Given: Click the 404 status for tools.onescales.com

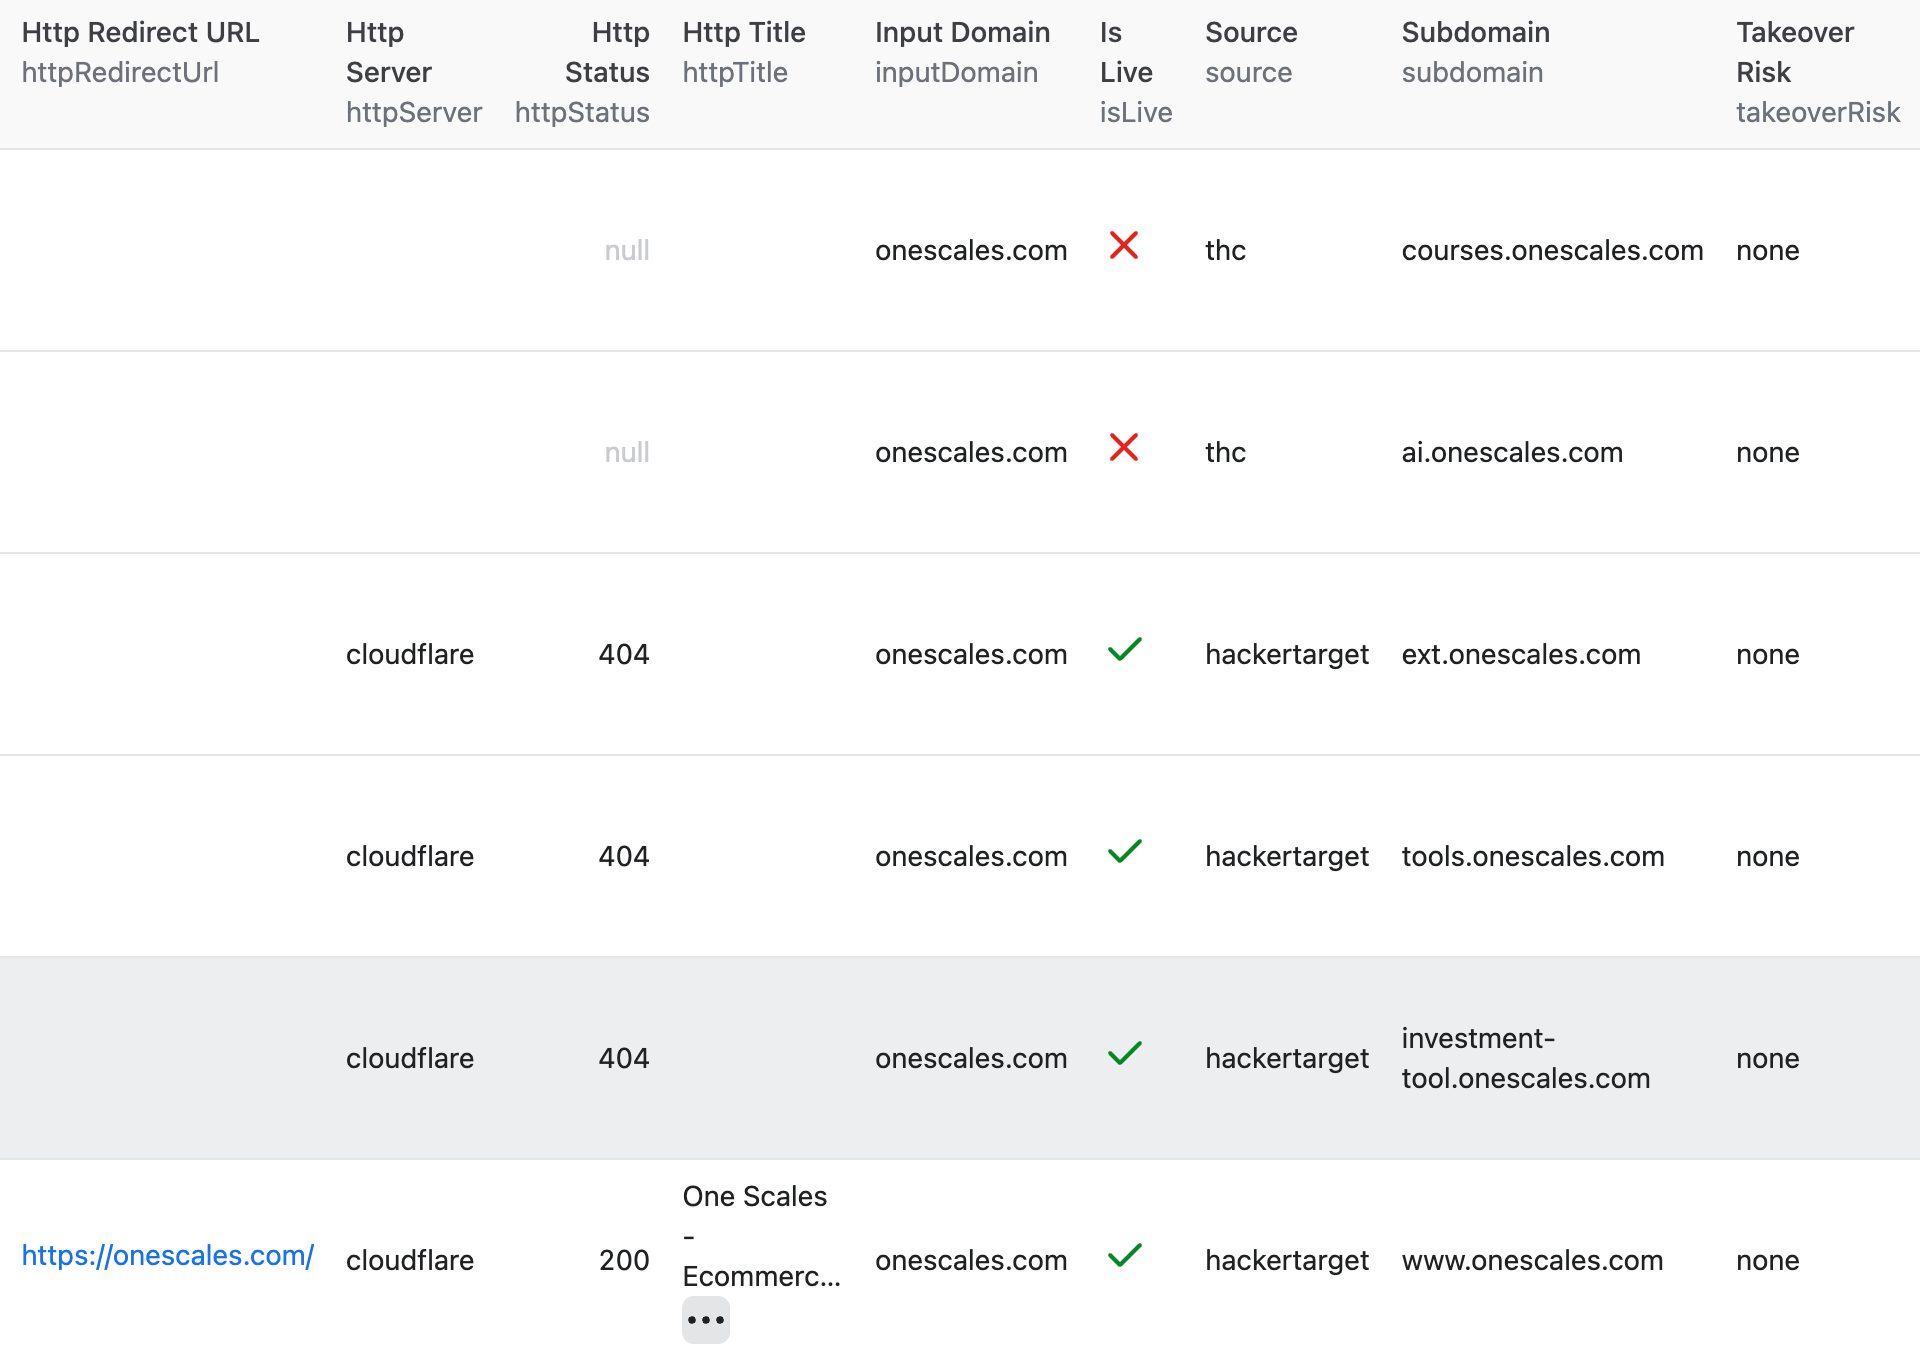Looking at the screenshot, I should coord(624,855).
